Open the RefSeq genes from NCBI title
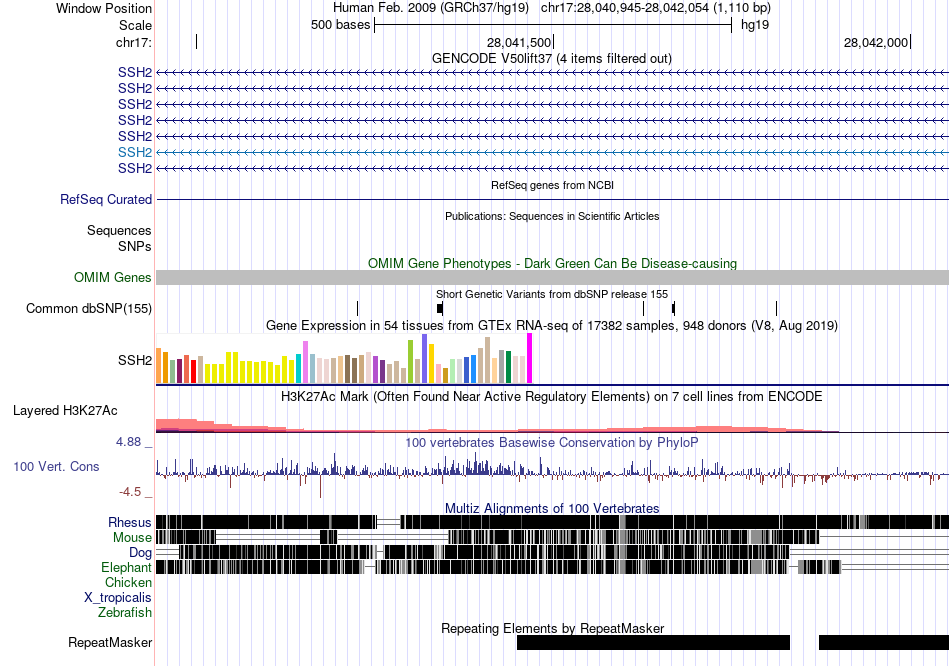Image resolution: width=950 pixels, height=666 pixels. [x=552, y=185]
